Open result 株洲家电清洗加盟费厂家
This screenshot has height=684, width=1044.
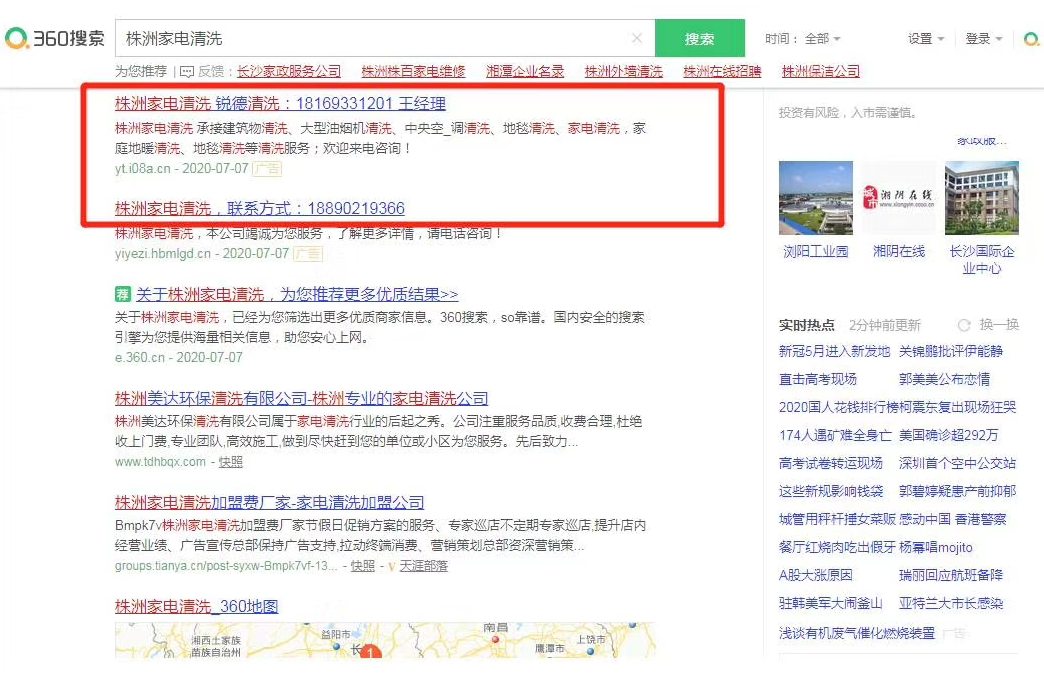point(270,502)
